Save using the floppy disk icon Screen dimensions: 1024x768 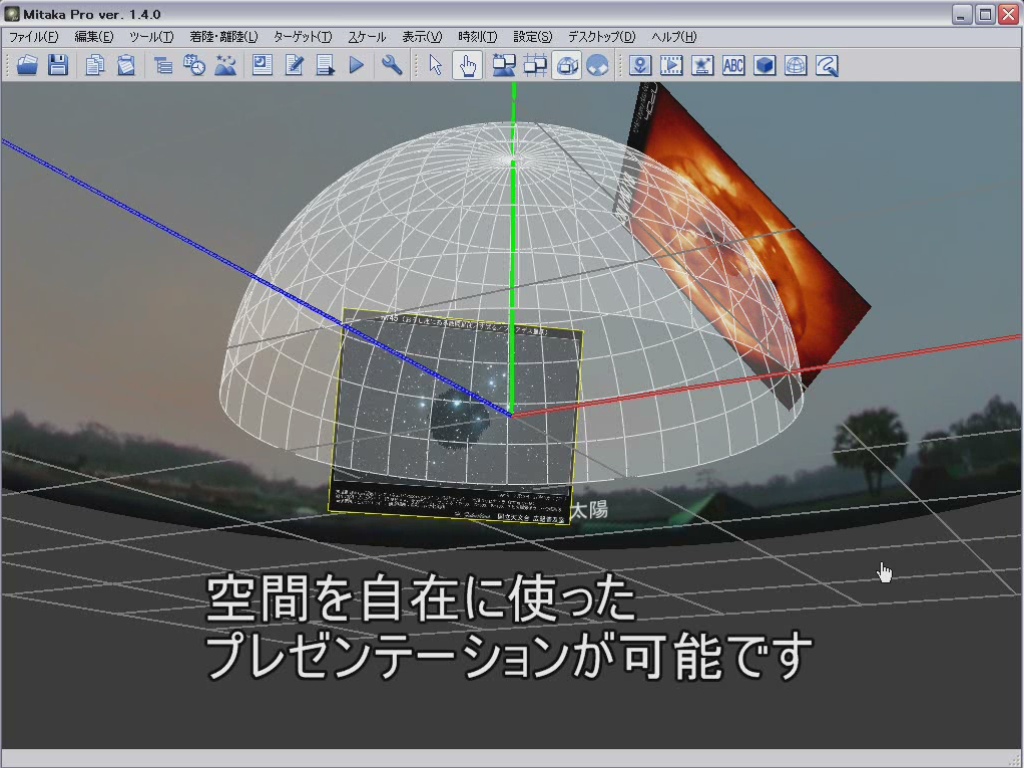click(58, 65)
